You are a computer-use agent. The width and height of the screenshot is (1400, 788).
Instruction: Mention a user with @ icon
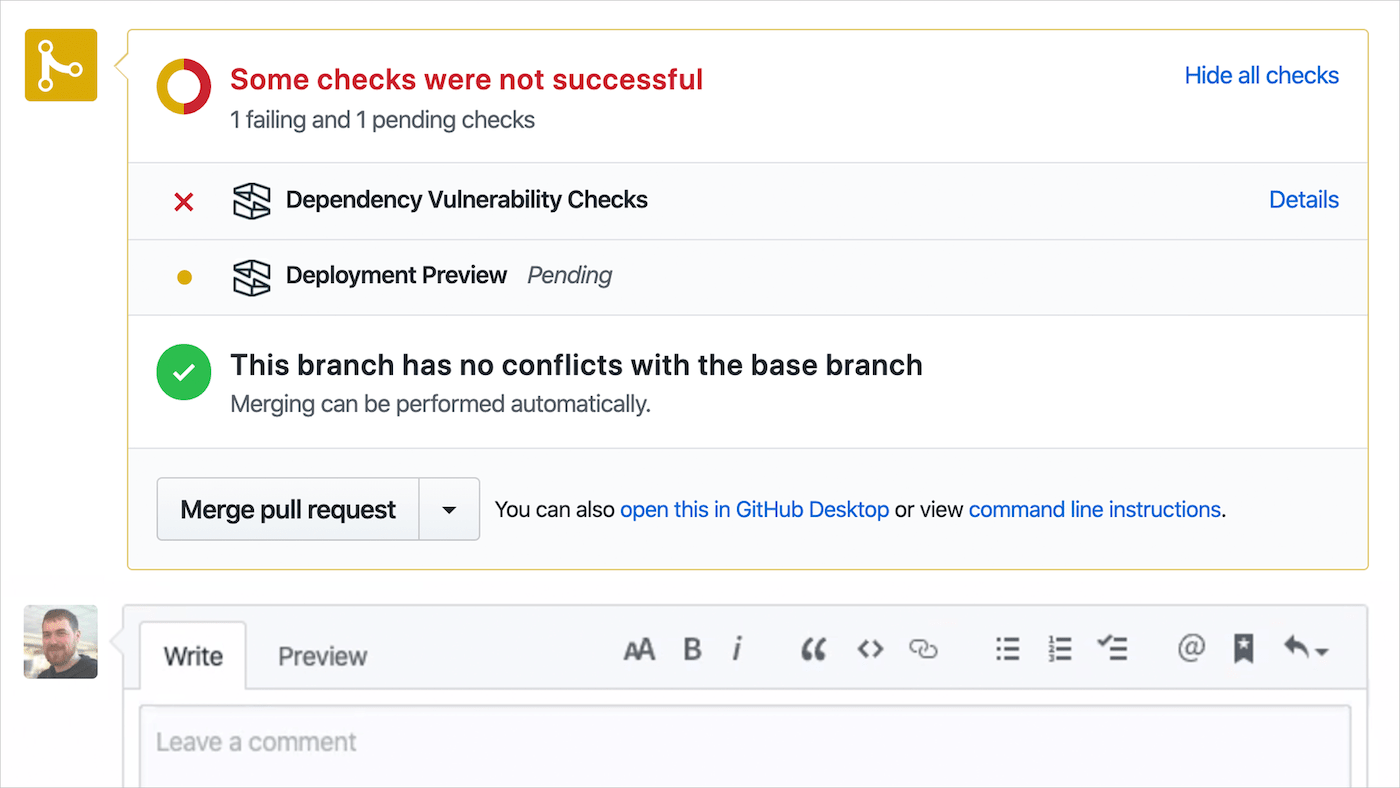[1191, 650]
